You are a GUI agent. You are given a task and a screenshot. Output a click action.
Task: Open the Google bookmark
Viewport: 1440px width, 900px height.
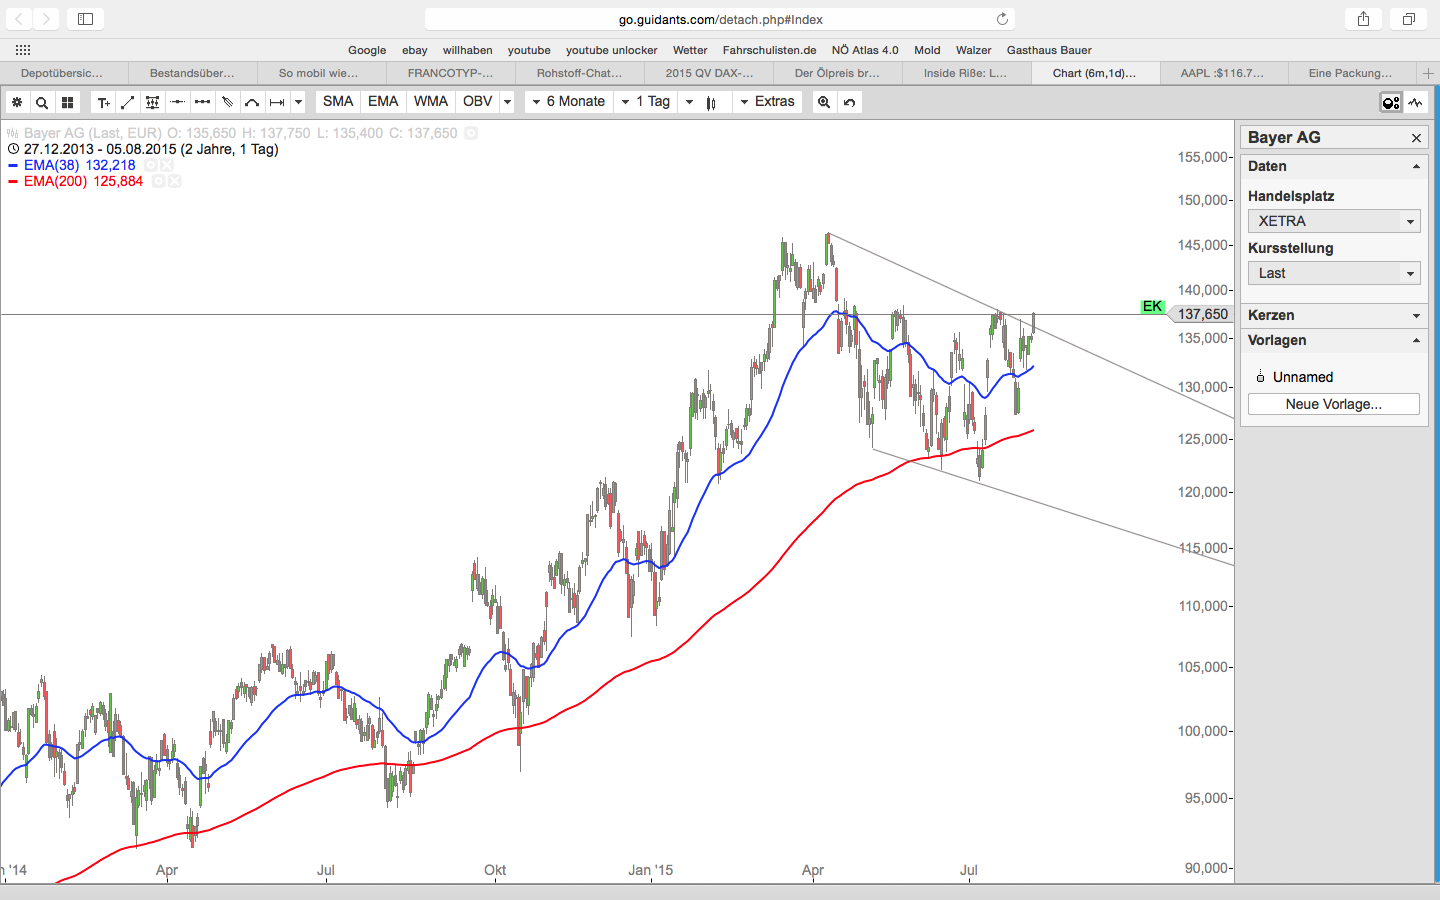click(x=367, y=50)
